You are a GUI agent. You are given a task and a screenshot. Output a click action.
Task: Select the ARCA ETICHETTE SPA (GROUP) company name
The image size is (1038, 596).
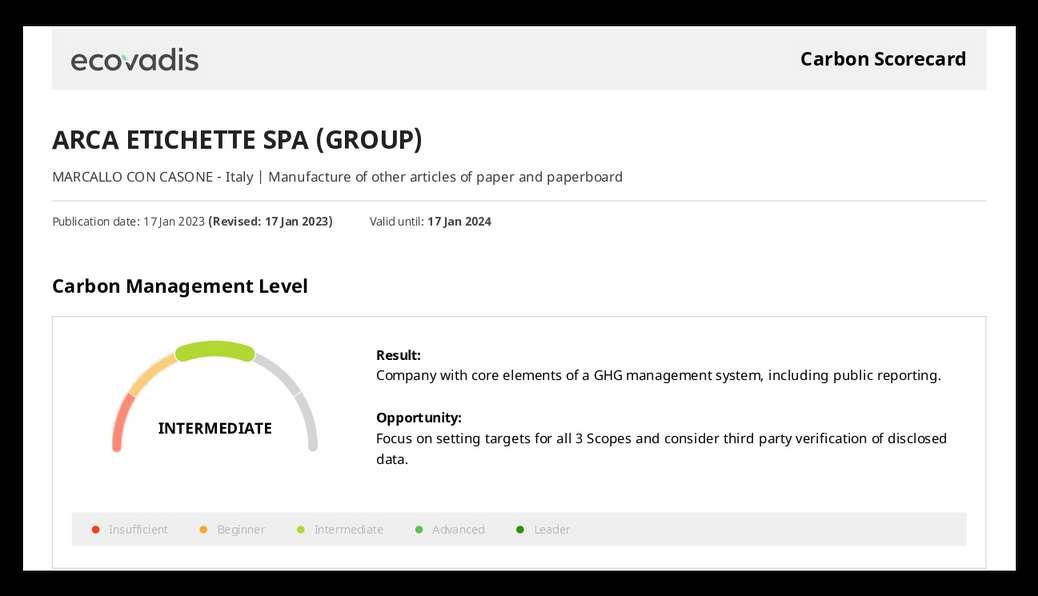[237, 140]
